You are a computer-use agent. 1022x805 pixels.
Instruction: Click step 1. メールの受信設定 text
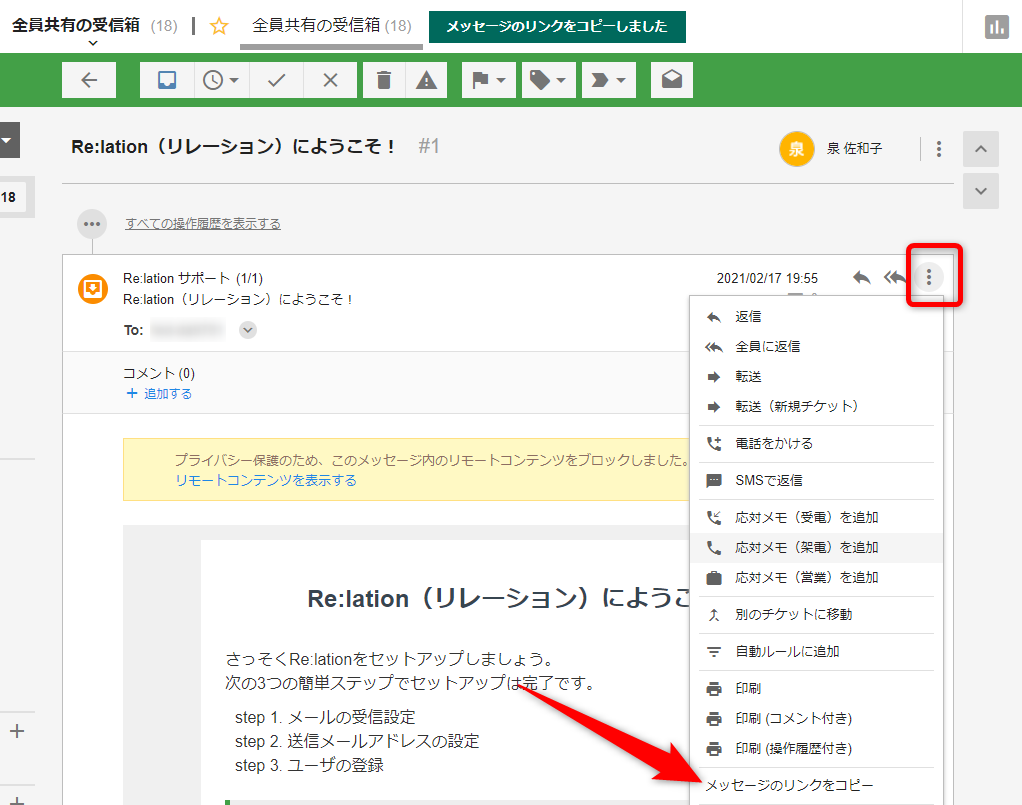325,718
